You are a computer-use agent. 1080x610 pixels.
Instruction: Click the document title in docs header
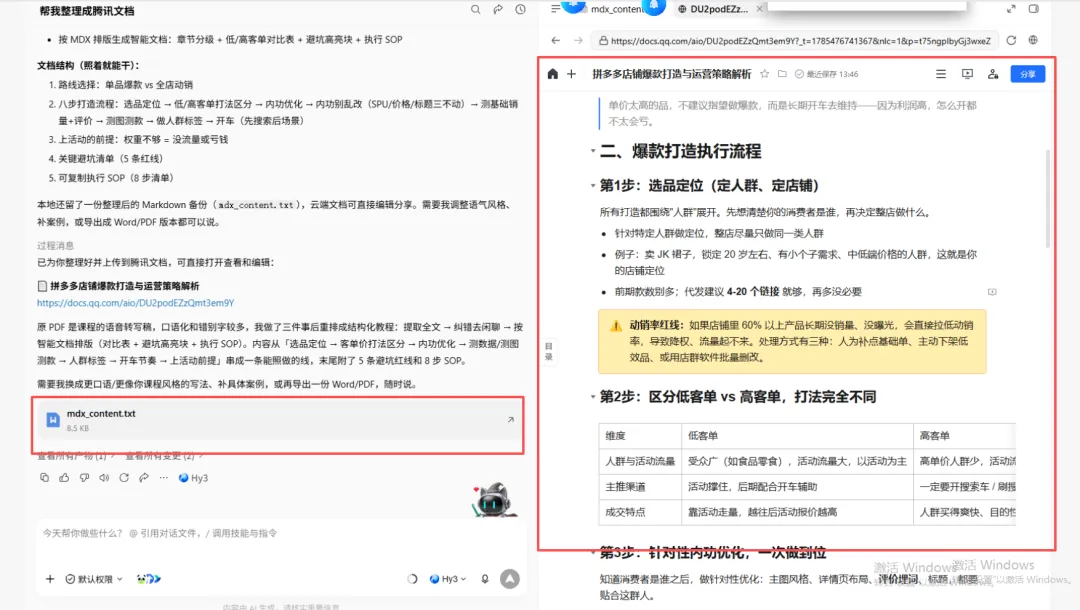tap(672, 74)
